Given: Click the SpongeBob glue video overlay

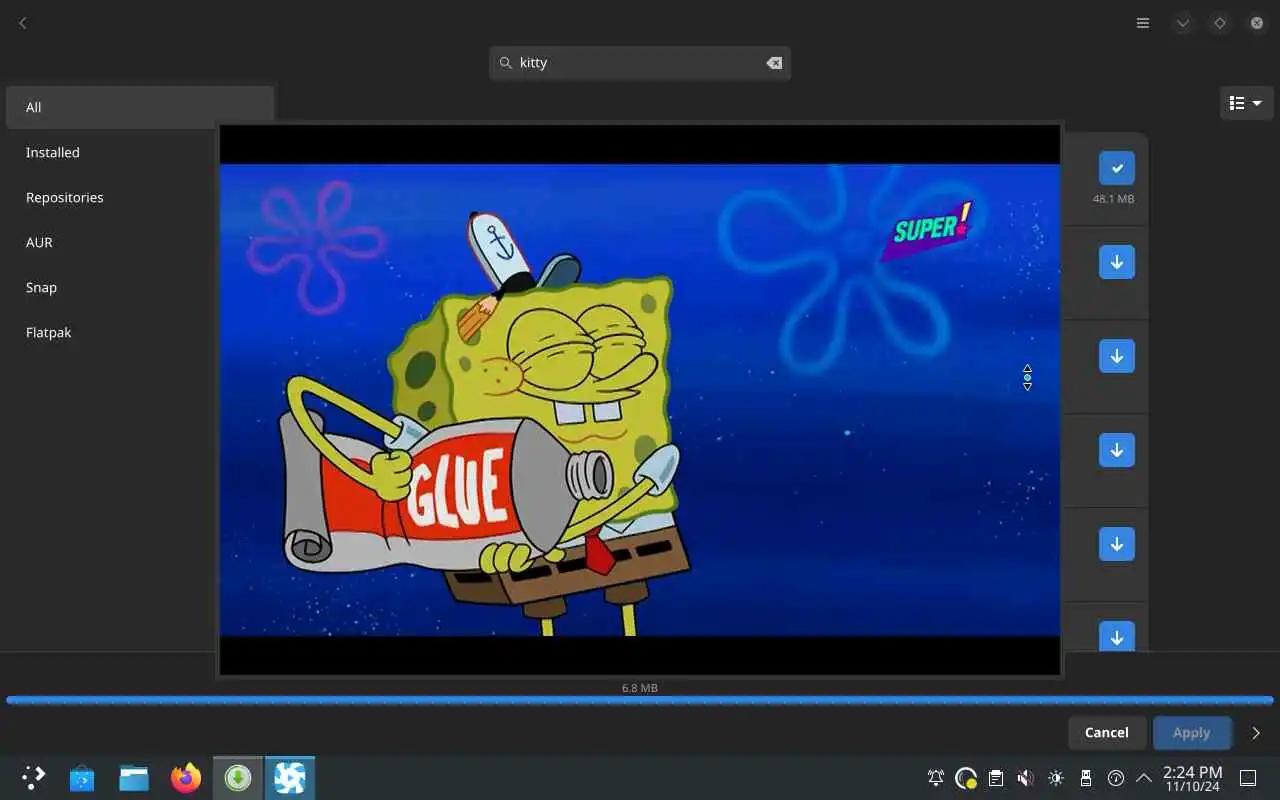Looking at the screenshot, I should (x=640, y=400).
